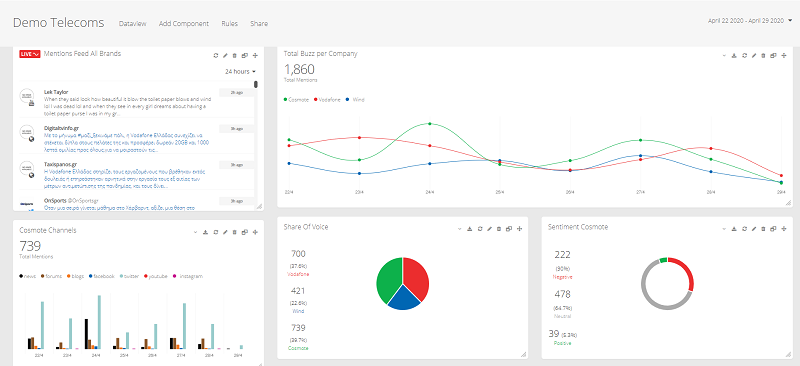800x366 pixels.
Task: Refresh the Total Buzz per Company widget
Action: [x=744, y=55]
